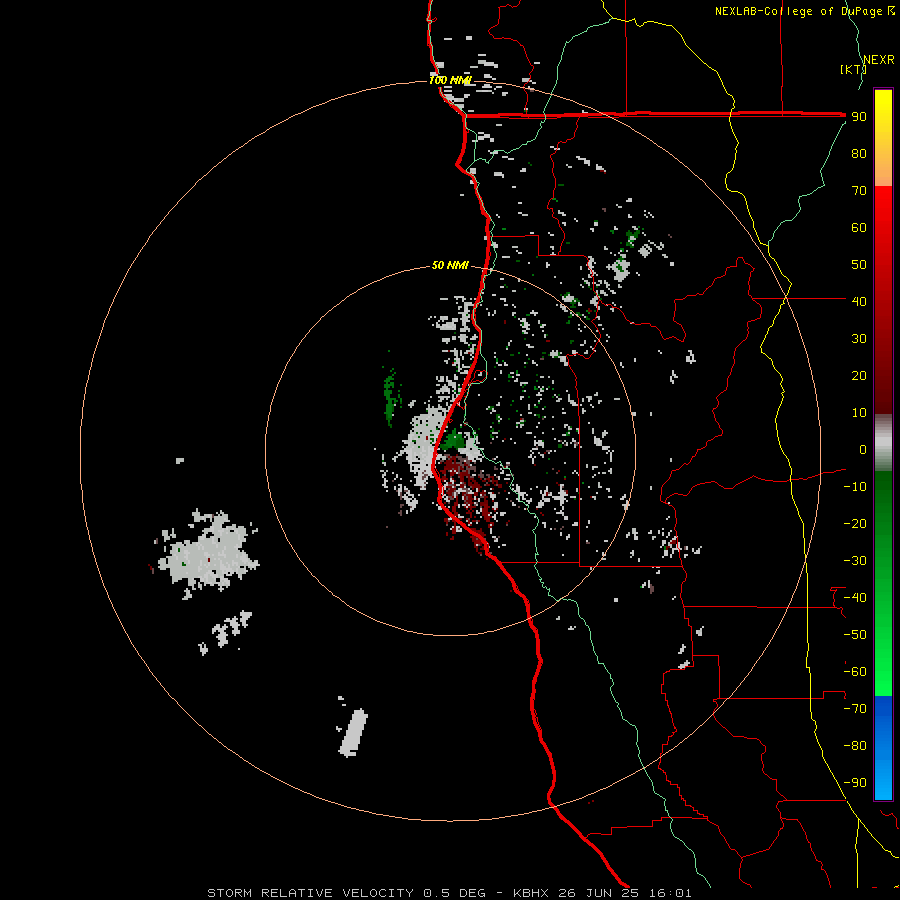Click the 100 NMI range ring label
900x900 pixels.
[x=450, y=80]
